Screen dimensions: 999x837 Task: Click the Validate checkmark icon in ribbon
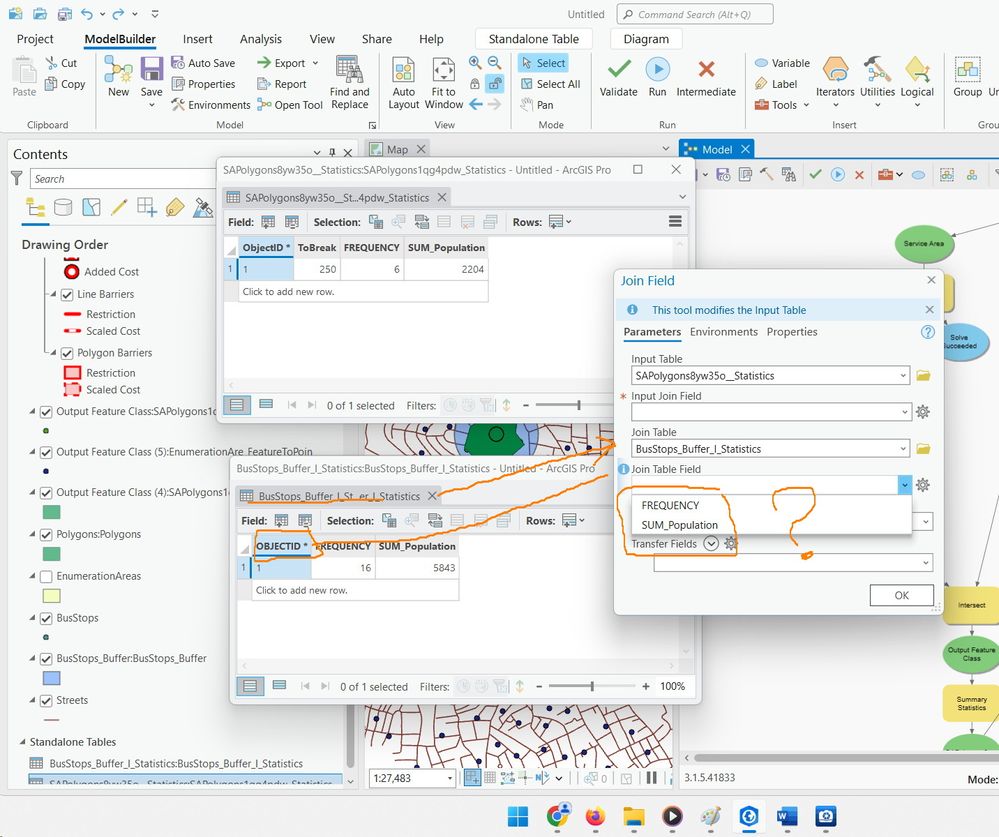click(x=619, y=69)
